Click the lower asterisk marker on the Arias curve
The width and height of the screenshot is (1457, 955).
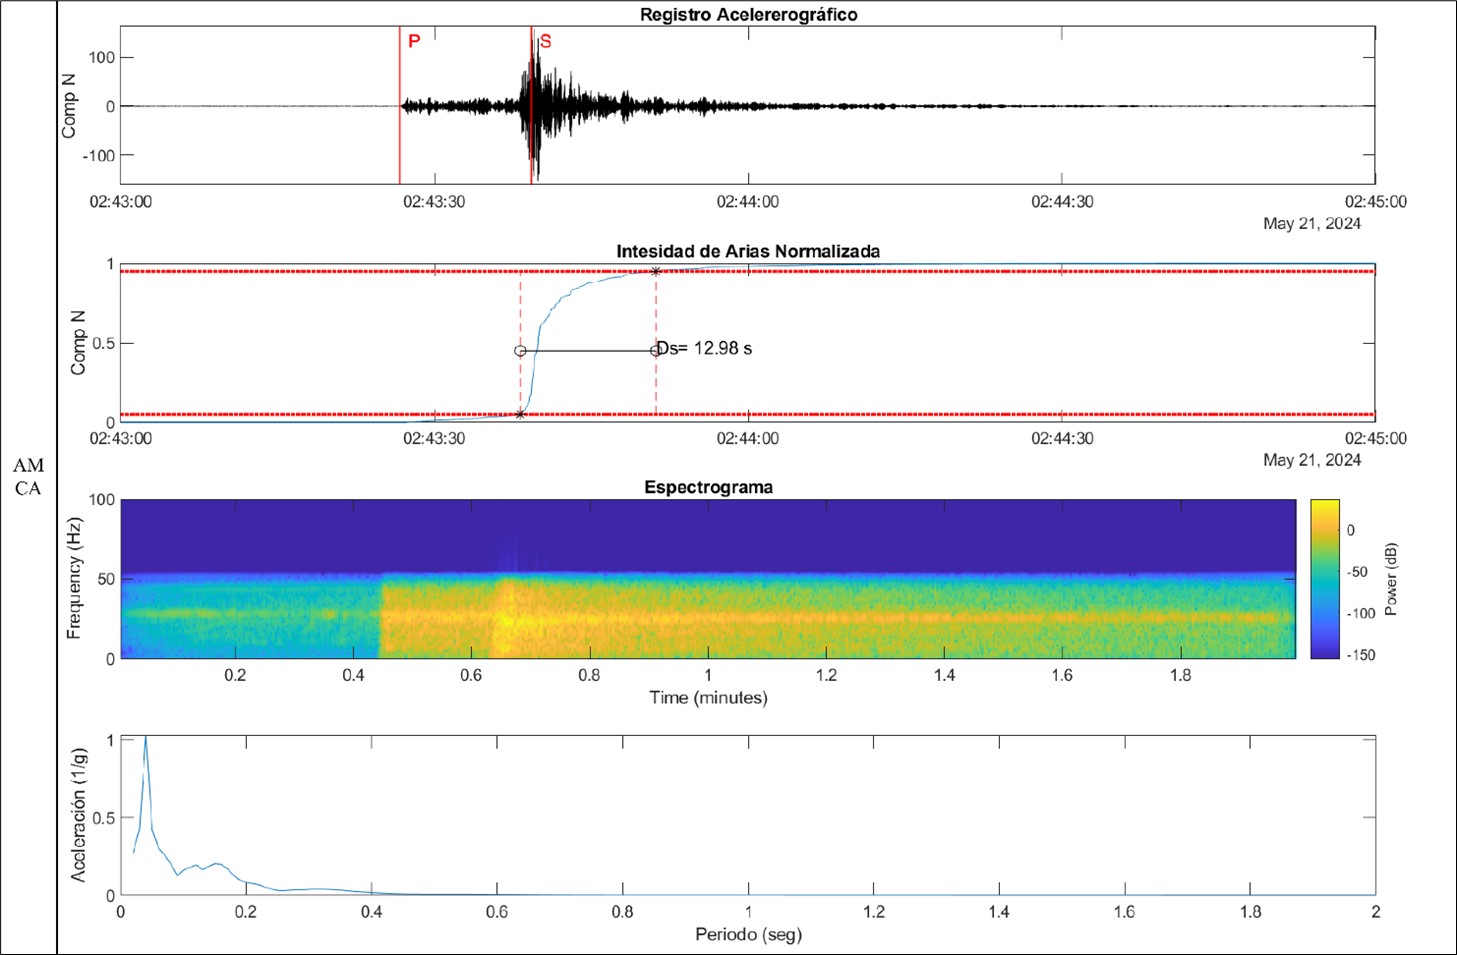click(x=520, y=414)
